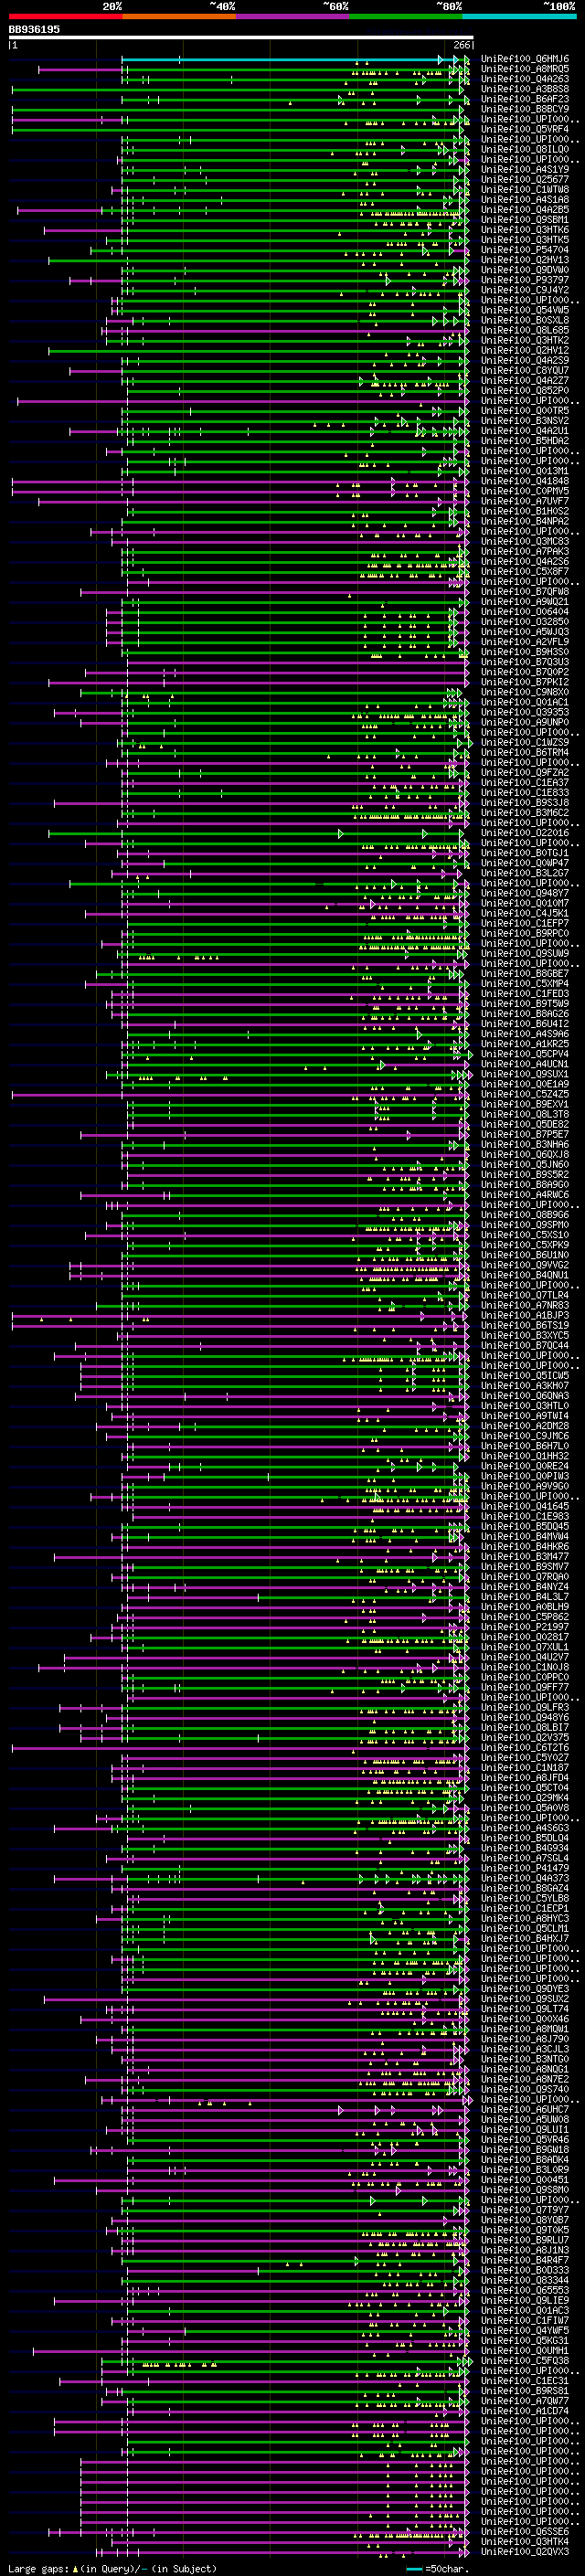Screen dimensions: 585x2576
Task: Select the query name BB936195
Action: pos(34,29)
